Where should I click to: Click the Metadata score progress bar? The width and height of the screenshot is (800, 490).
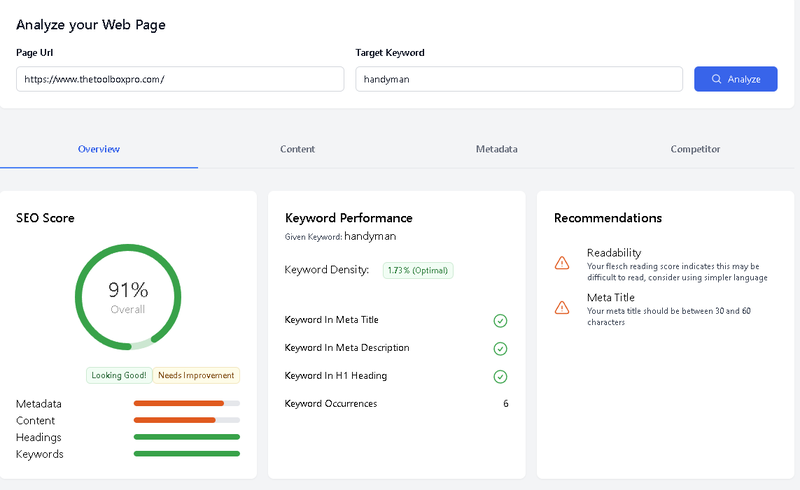pos(186,404)
